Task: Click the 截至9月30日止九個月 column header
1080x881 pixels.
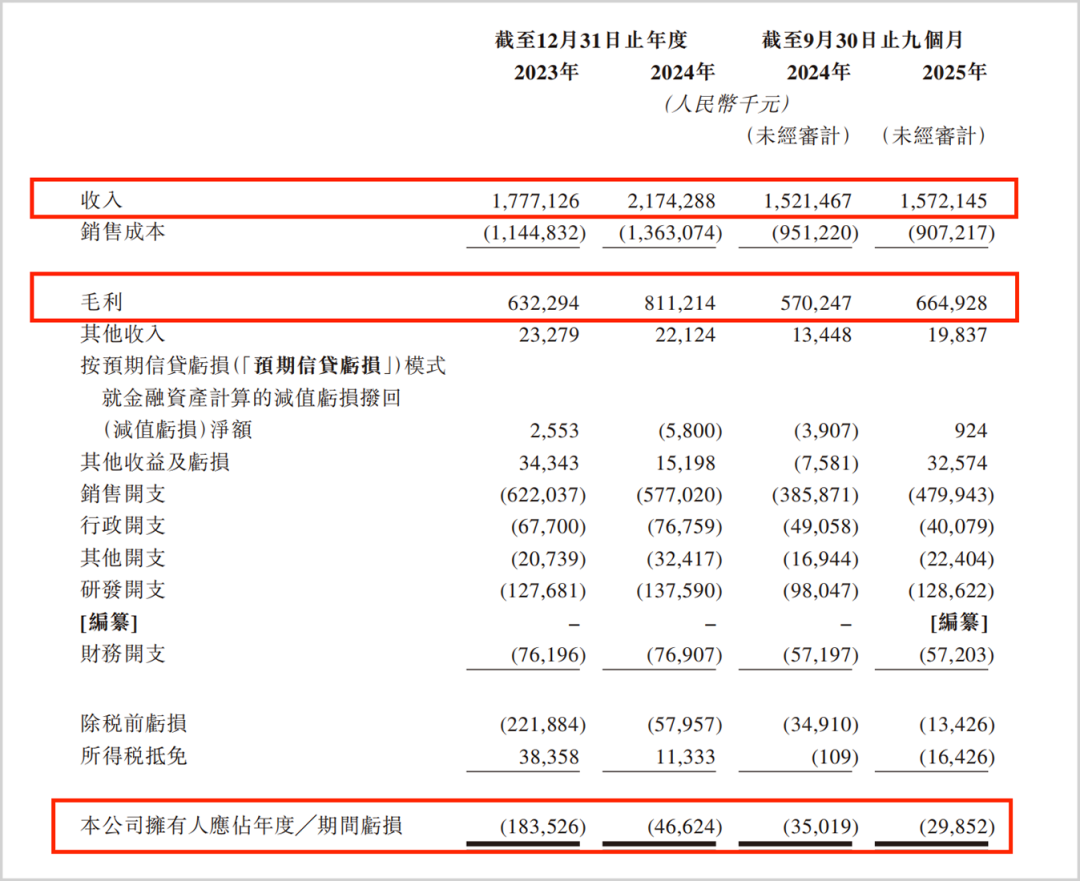Action: coord(861,40)
